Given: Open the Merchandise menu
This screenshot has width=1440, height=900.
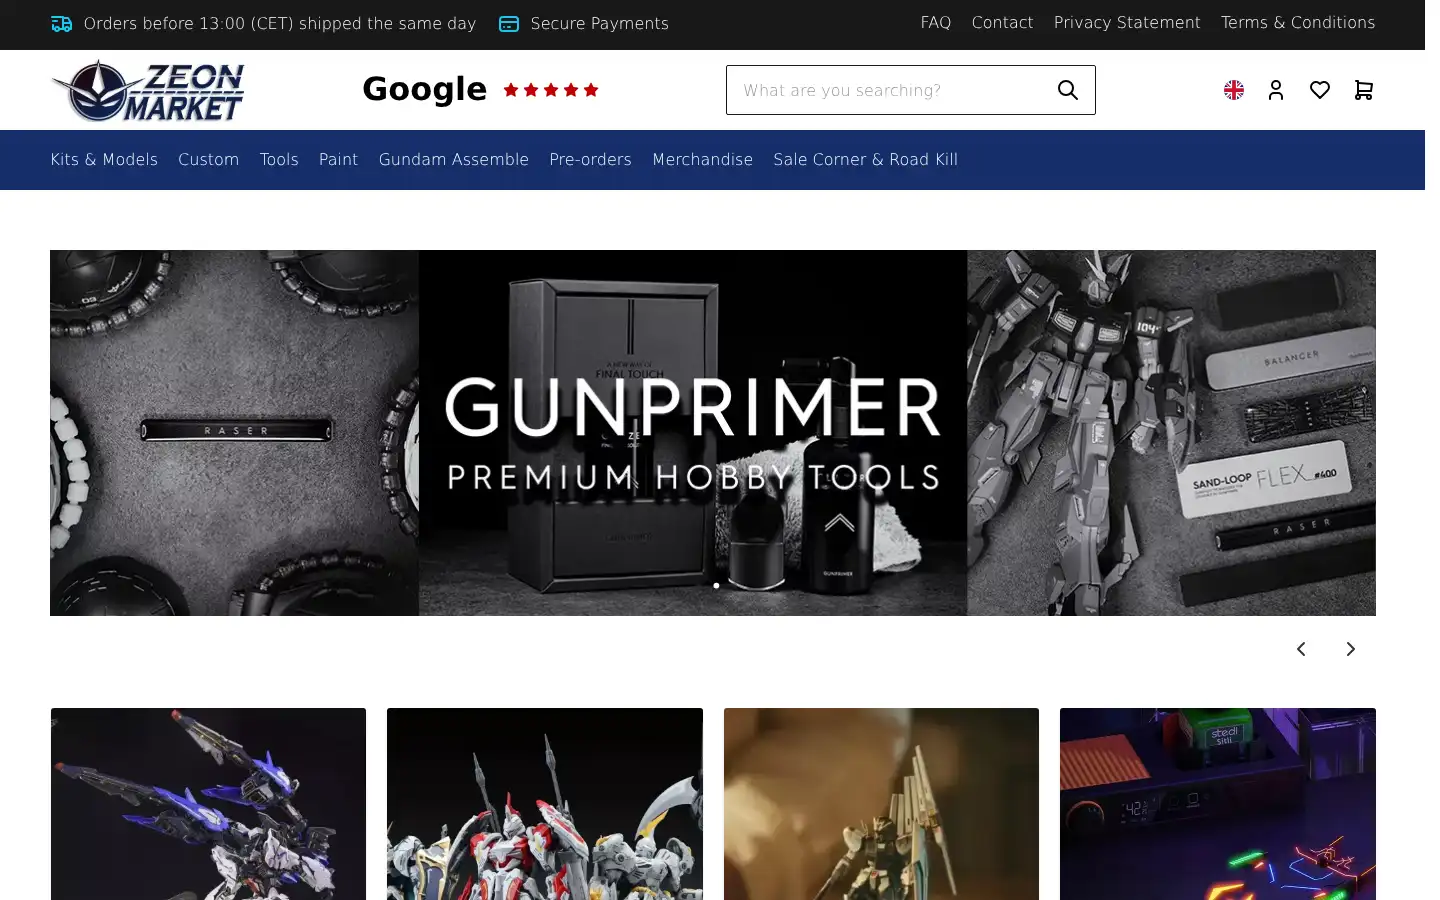Looking at the screenshot, I should (702, 160).
